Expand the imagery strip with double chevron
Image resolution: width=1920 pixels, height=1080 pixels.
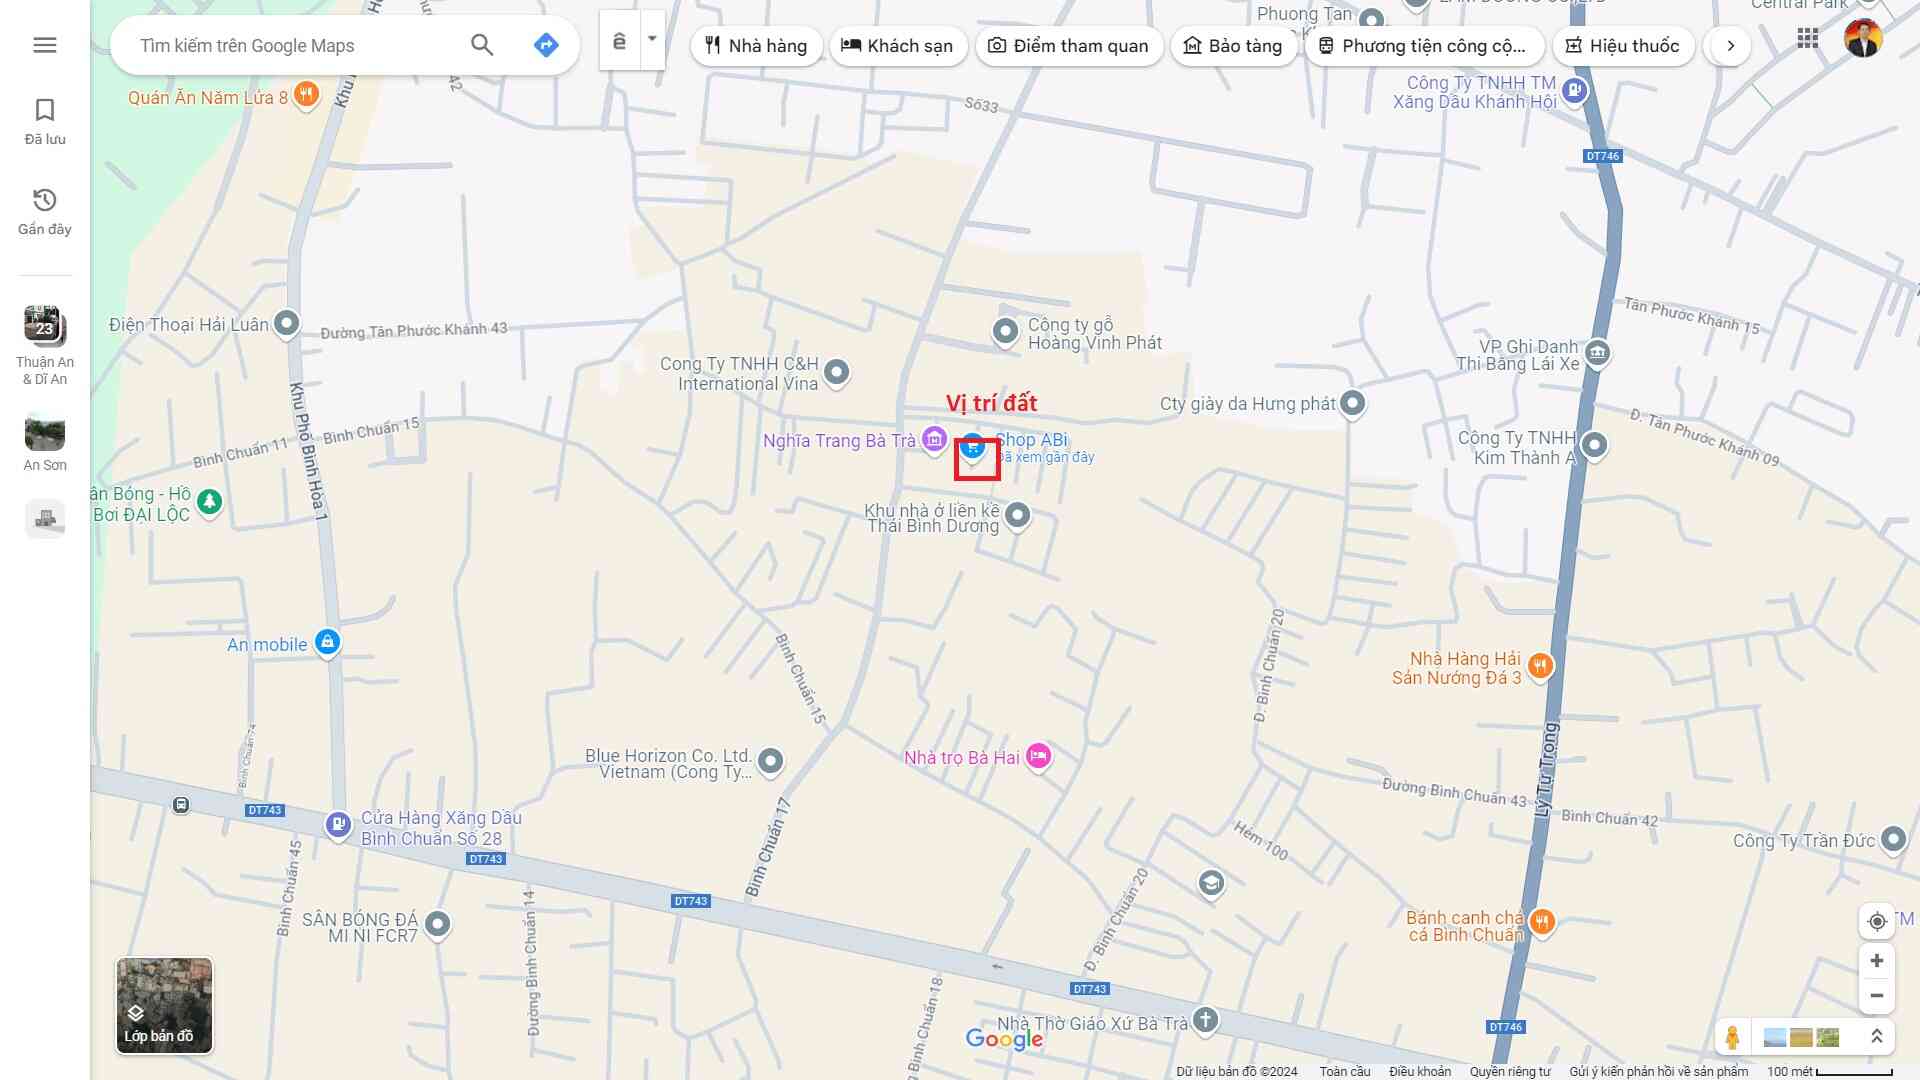click(1877, 1037)
